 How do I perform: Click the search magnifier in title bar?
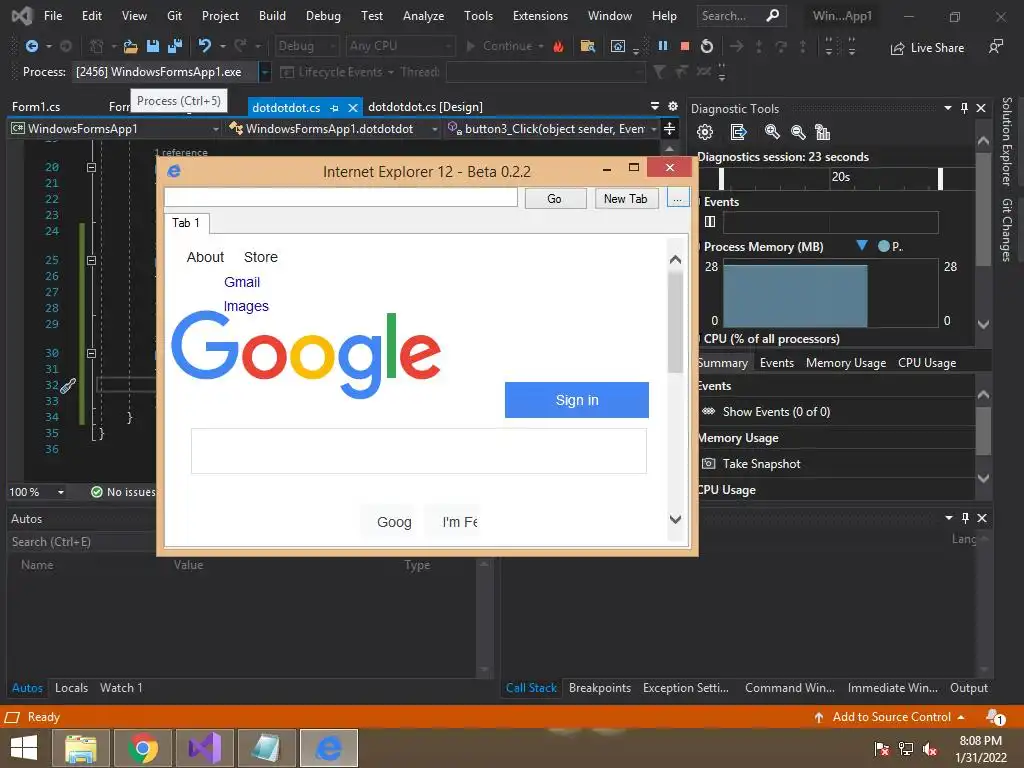click(x=773, y=15)
